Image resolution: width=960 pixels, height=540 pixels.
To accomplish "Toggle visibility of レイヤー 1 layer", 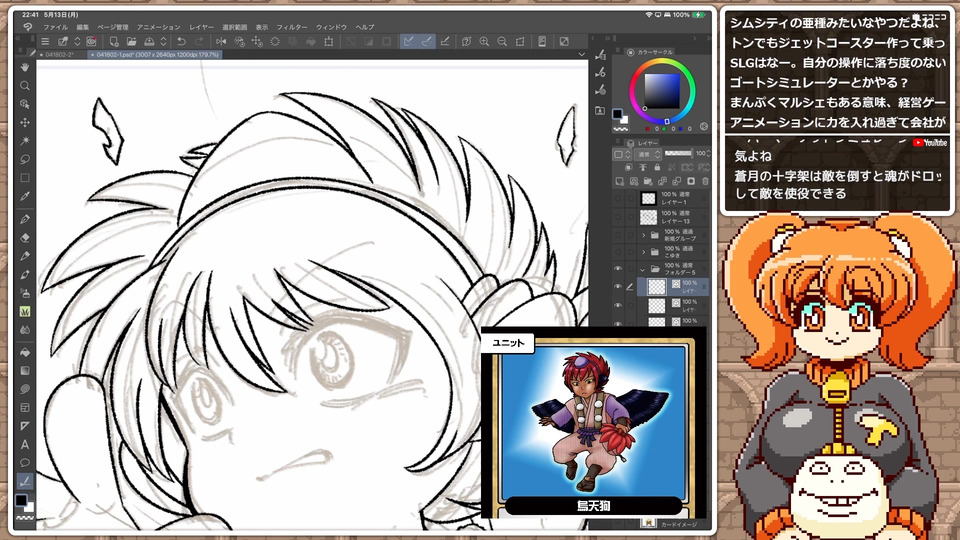I will tap(618, 198).
